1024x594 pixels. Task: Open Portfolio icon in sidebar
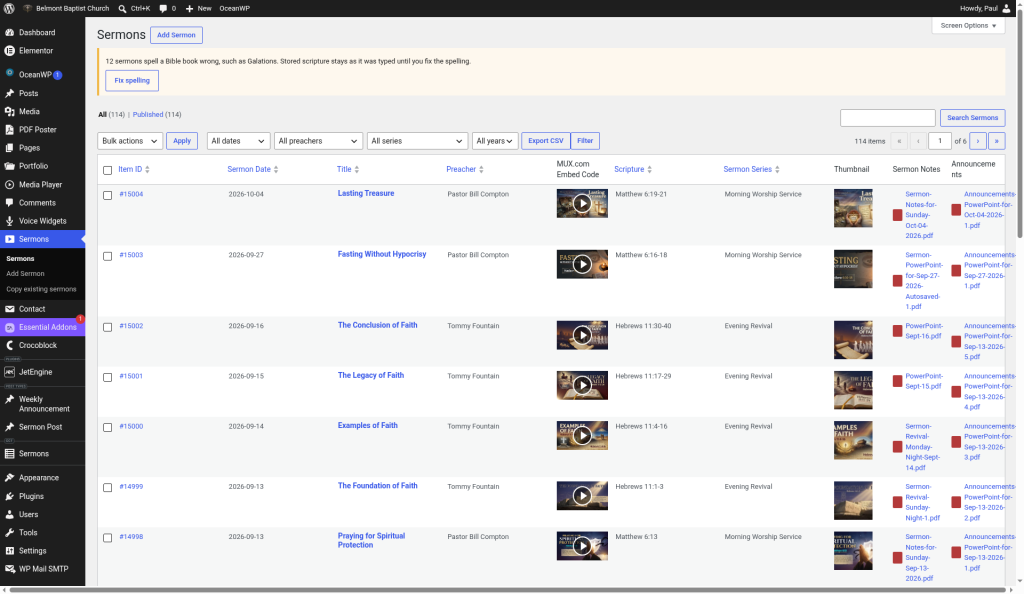(10, 166)
